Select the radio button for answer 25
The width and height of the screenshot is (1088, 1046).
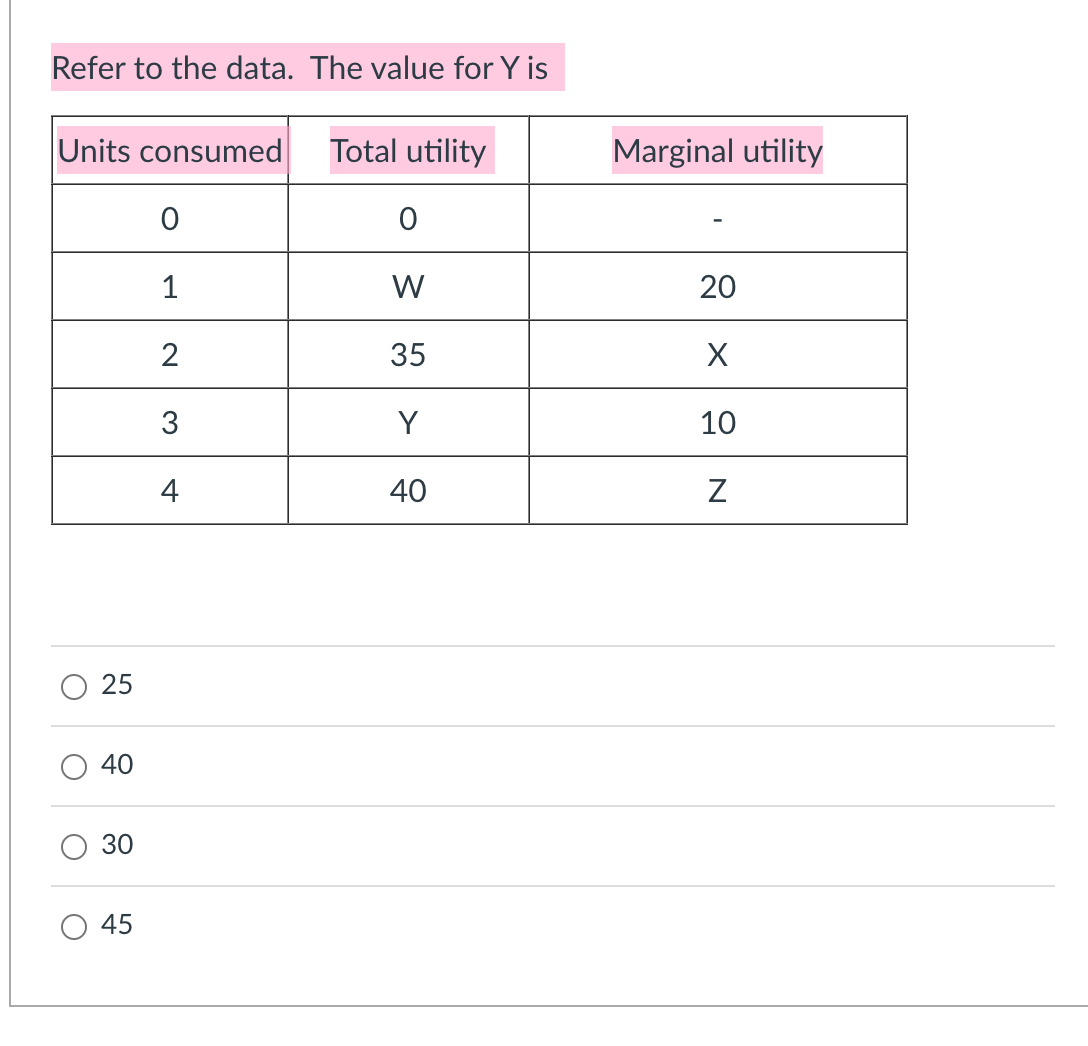click(73, 685)
